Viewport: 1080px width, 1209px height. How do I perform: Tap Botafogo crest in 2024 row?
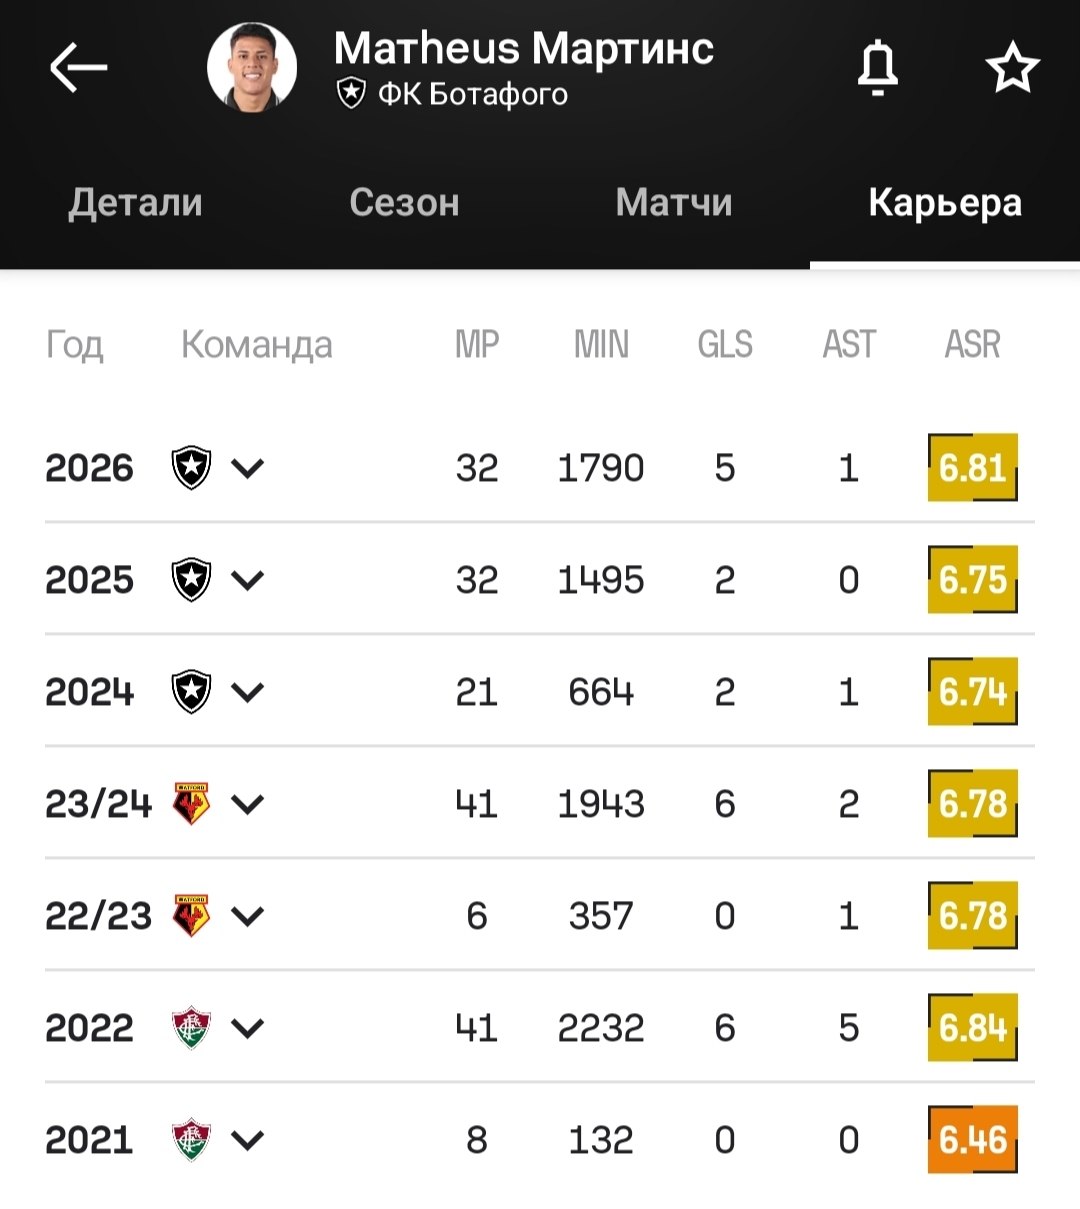click(191, 691)
